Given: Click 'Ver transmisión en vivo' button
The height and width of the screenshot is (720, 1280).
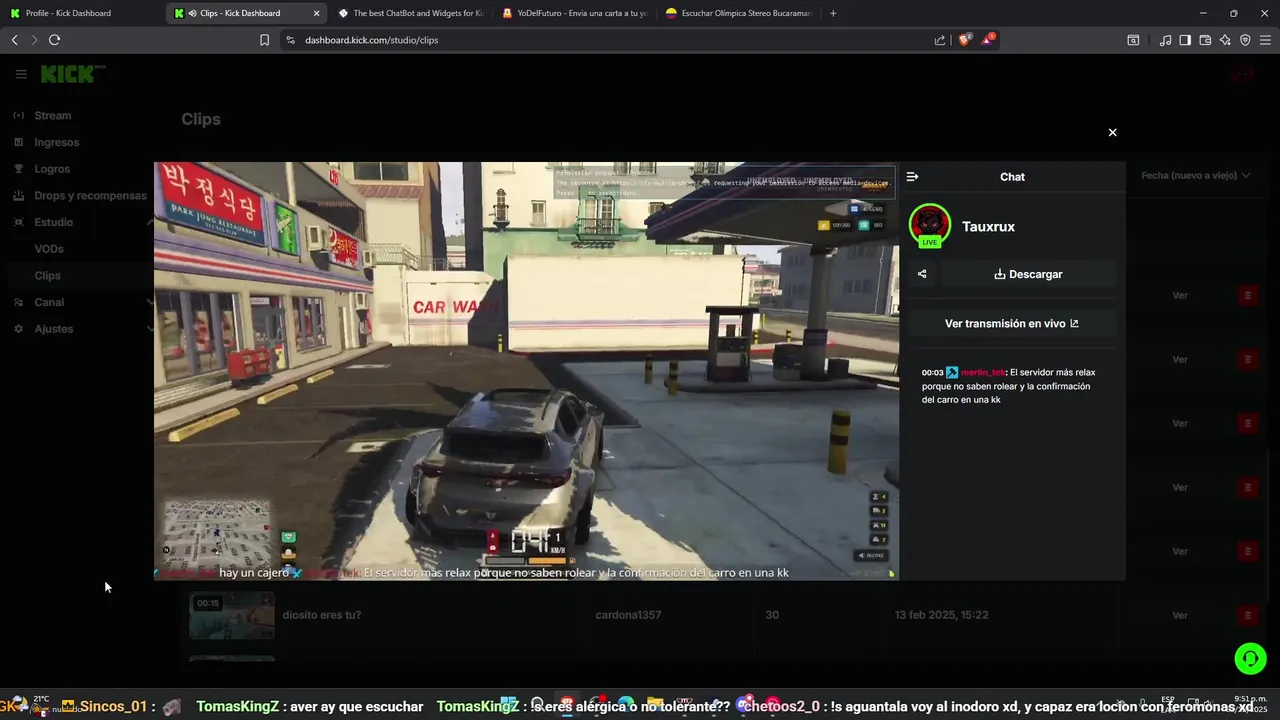Looking at the screenshot, I should click(x=1012, y=324).
